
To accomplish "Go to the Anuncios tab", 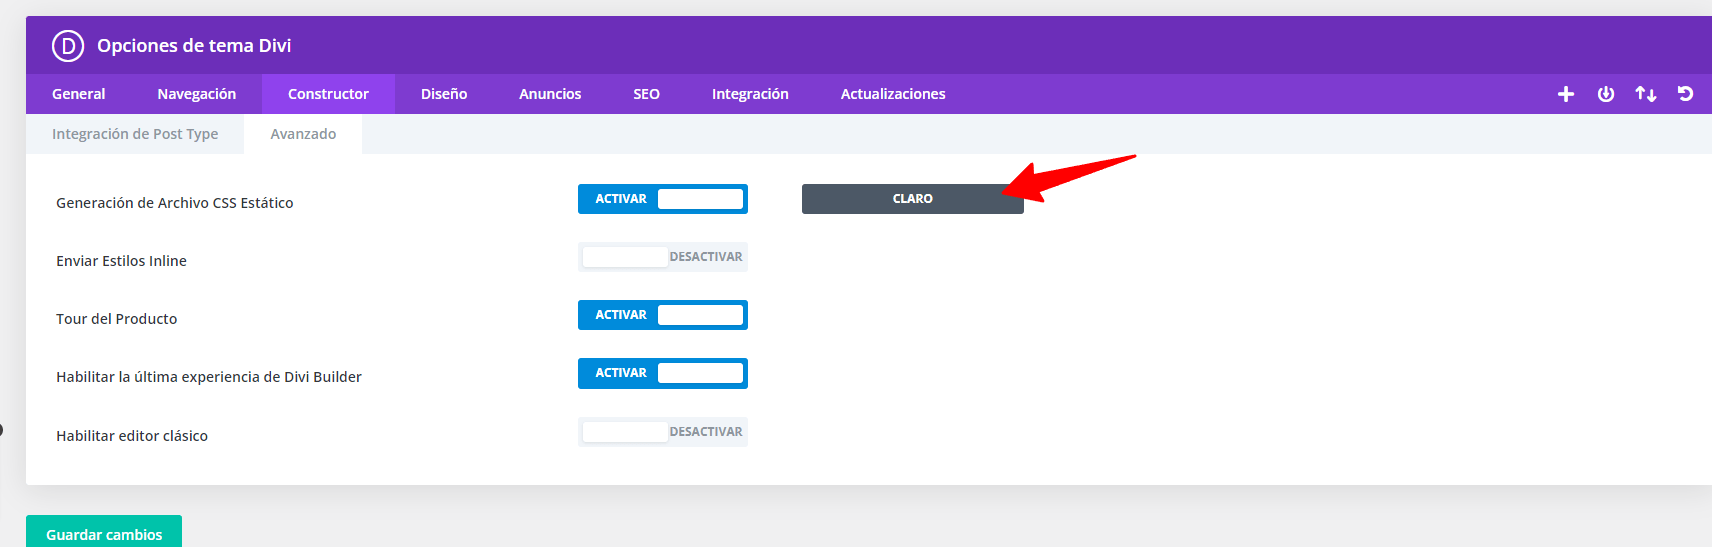I will (550, 94).
